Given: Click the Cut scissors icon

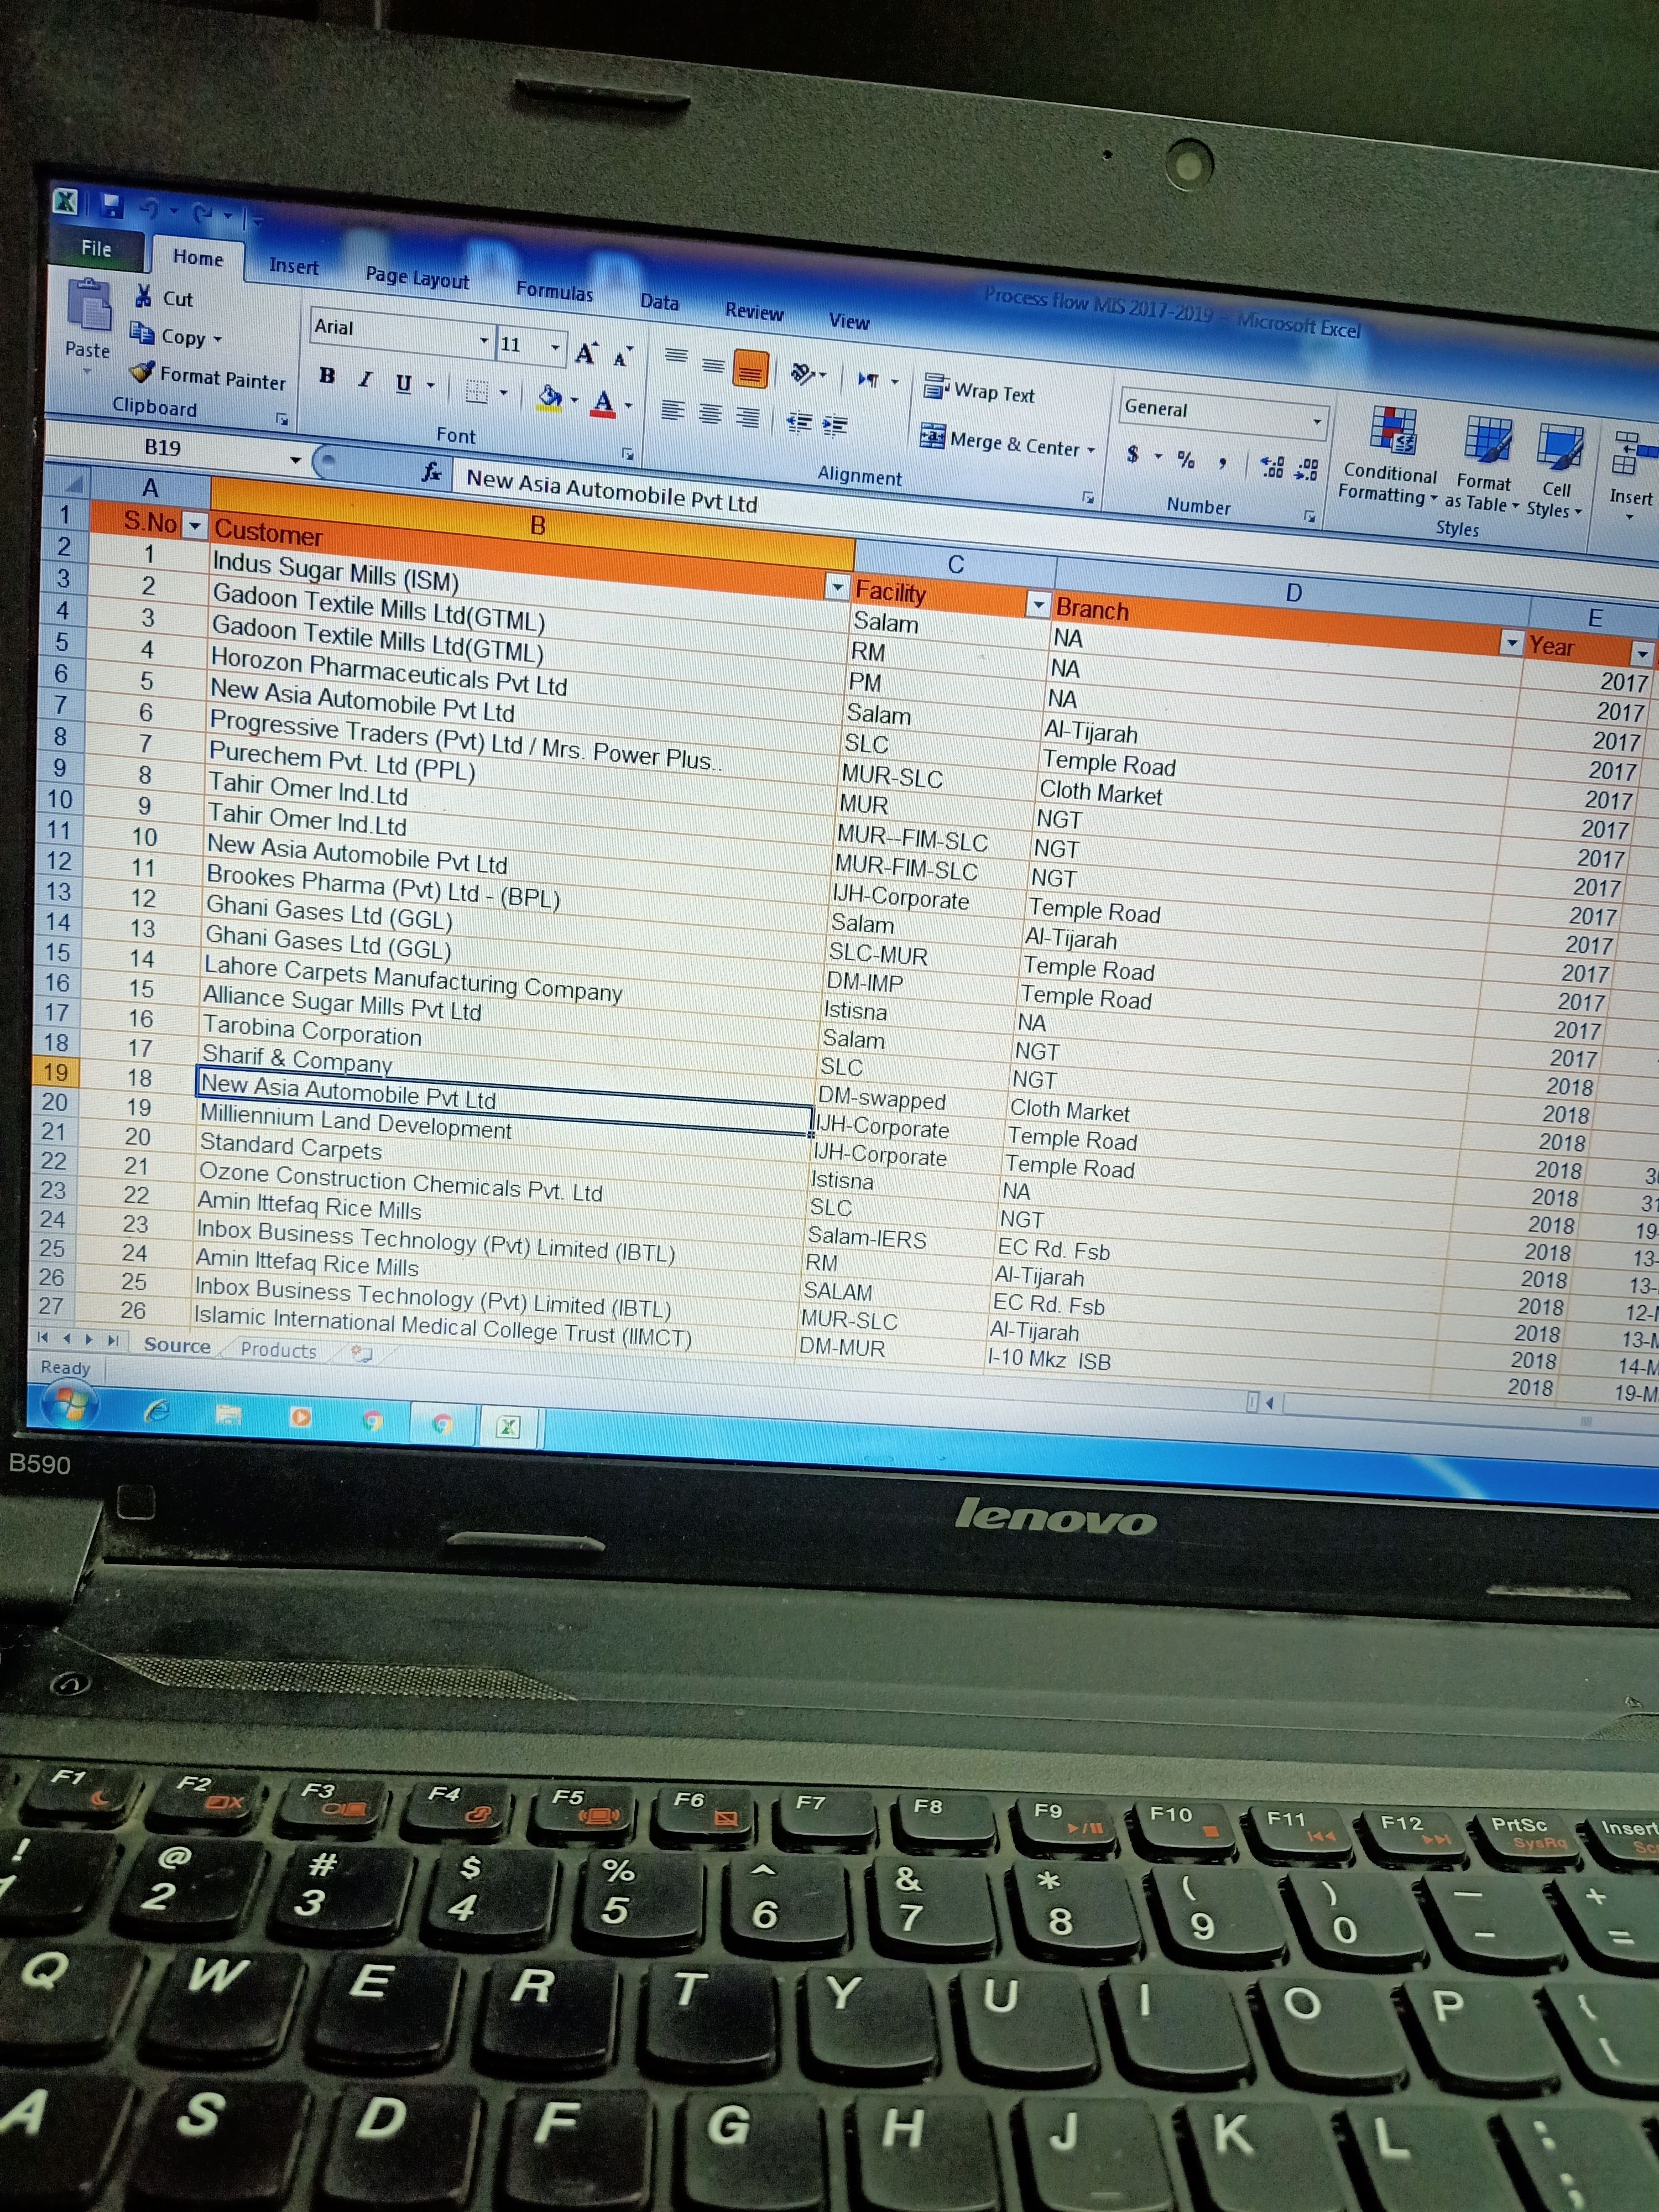Looking at the screenshot, I should pyautogui.click(x=144, y=295).
